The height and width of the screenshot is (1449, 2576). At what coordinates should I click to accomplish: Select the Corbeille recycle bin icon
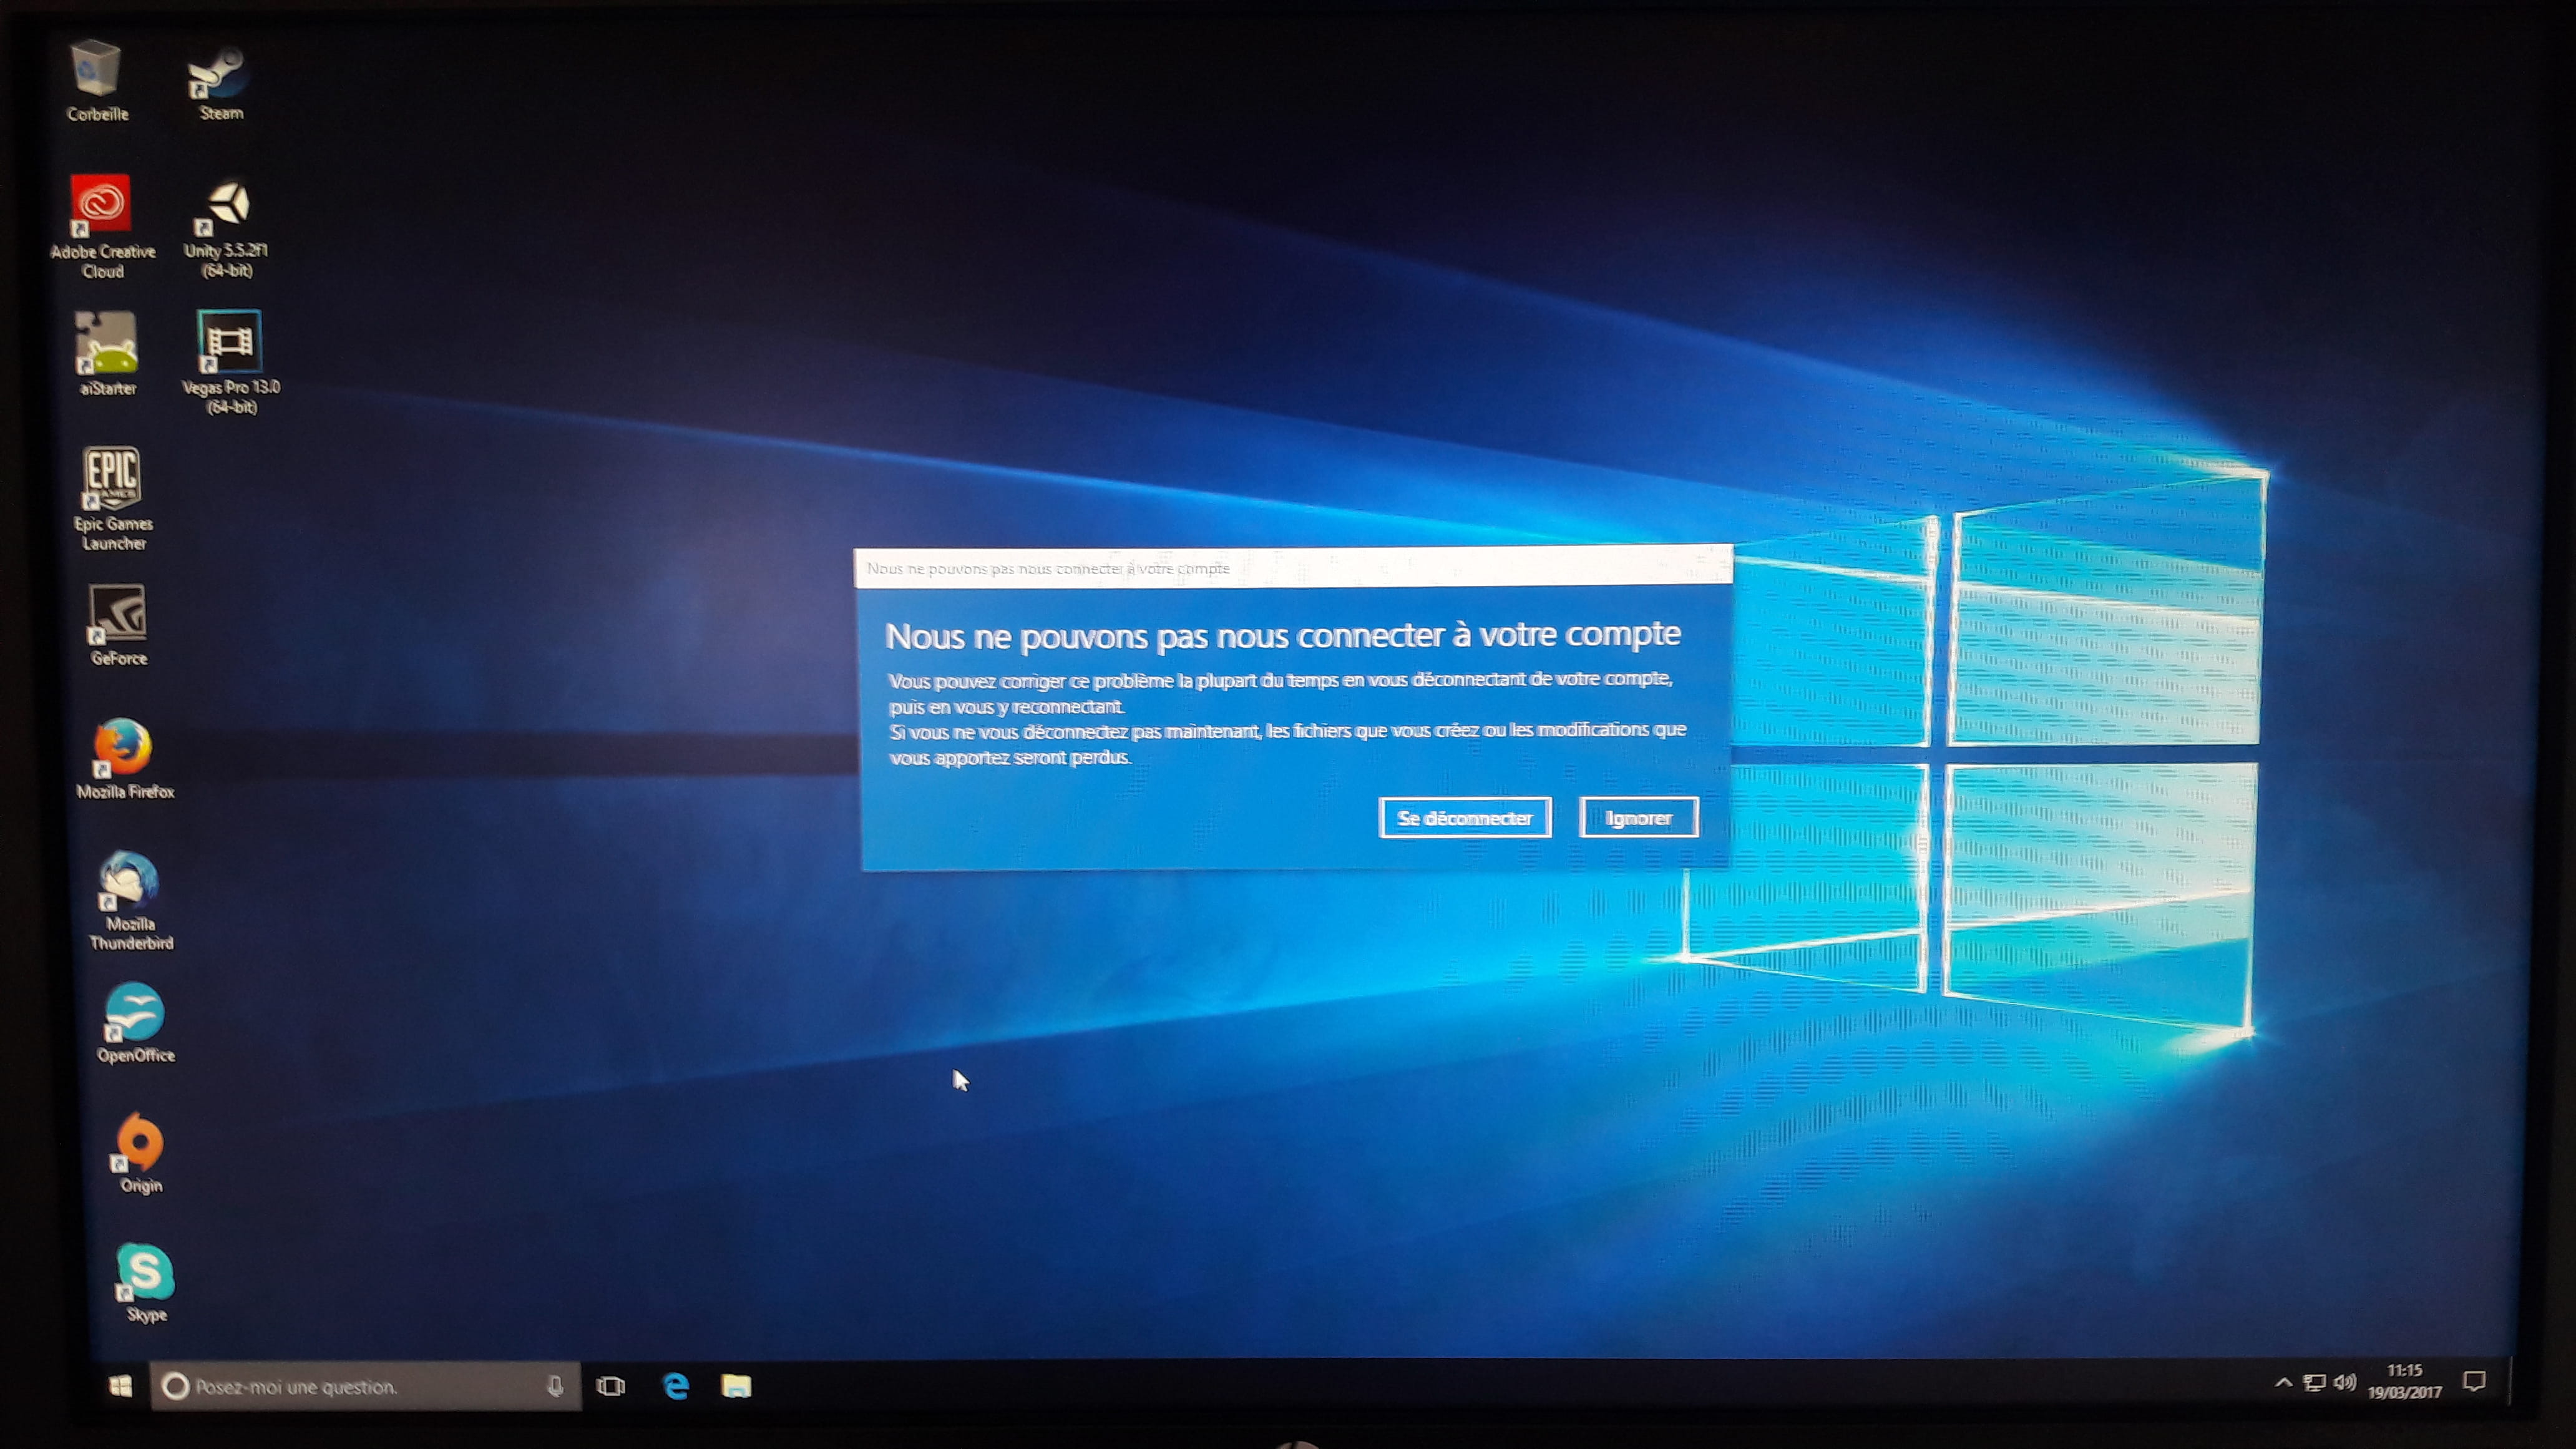97,80
